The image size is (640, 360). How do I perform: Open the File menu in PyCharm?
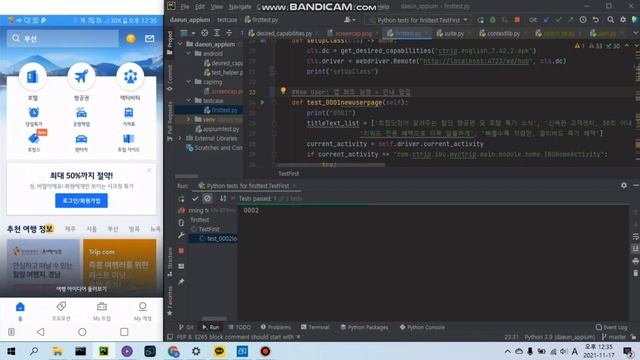[185, 7]
